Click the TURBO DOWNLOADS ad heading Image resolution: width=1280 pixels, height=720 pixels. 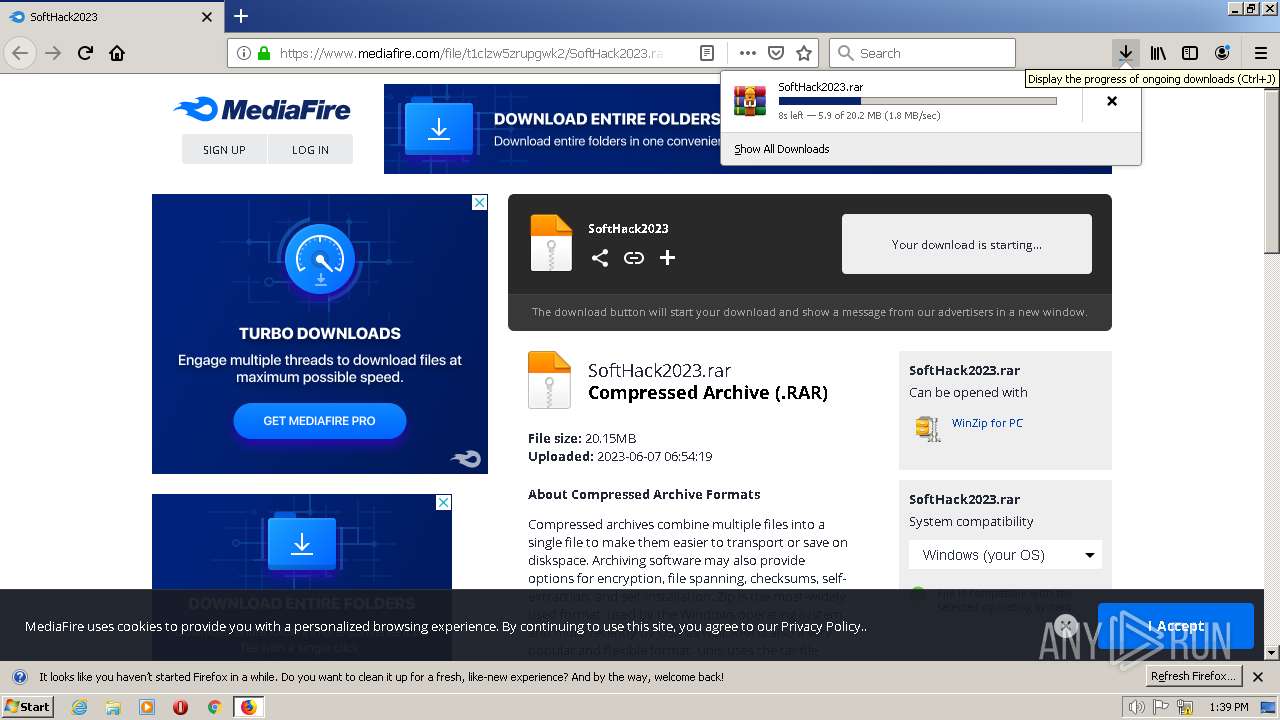point(320,333)
